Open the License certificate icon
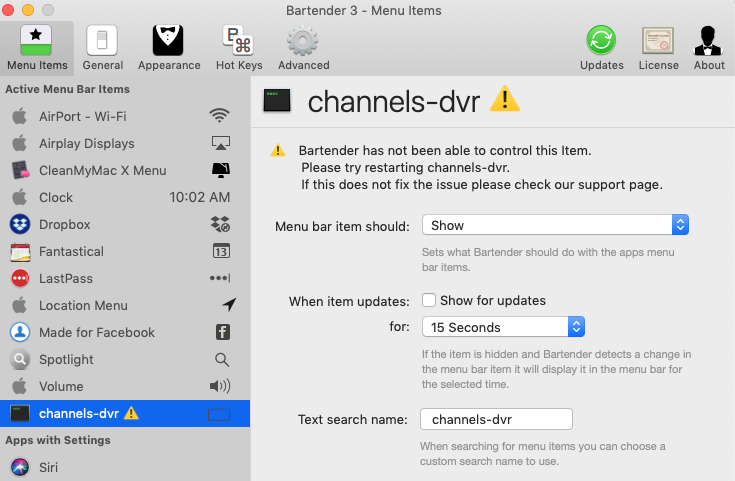 point(657,41)
